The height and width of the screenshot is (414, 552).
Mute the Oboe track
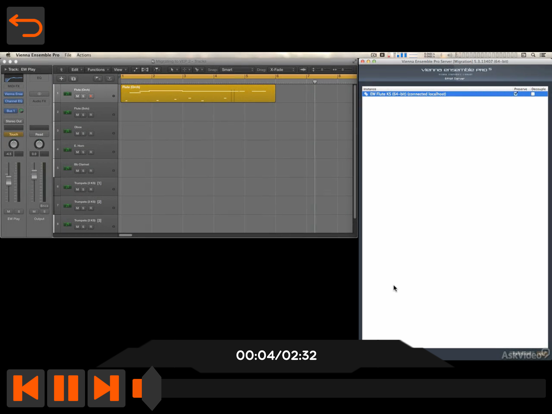pos(77,133)
